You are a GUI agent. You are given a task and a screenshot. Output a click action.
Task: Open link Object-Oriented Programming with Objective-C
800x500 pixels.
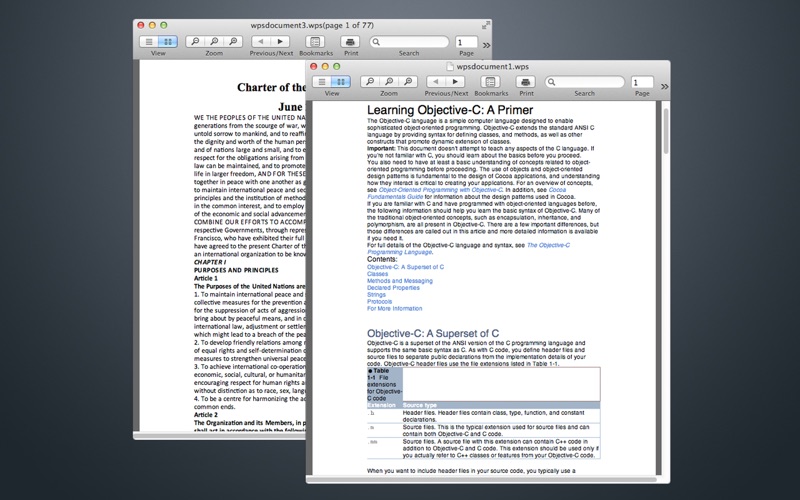click(x=440, y=190)
